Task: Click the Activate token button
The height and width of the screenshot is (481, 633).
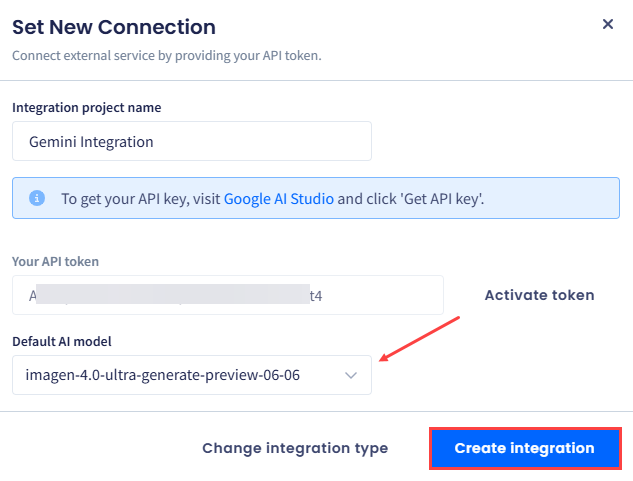Action: click(539, 295)
